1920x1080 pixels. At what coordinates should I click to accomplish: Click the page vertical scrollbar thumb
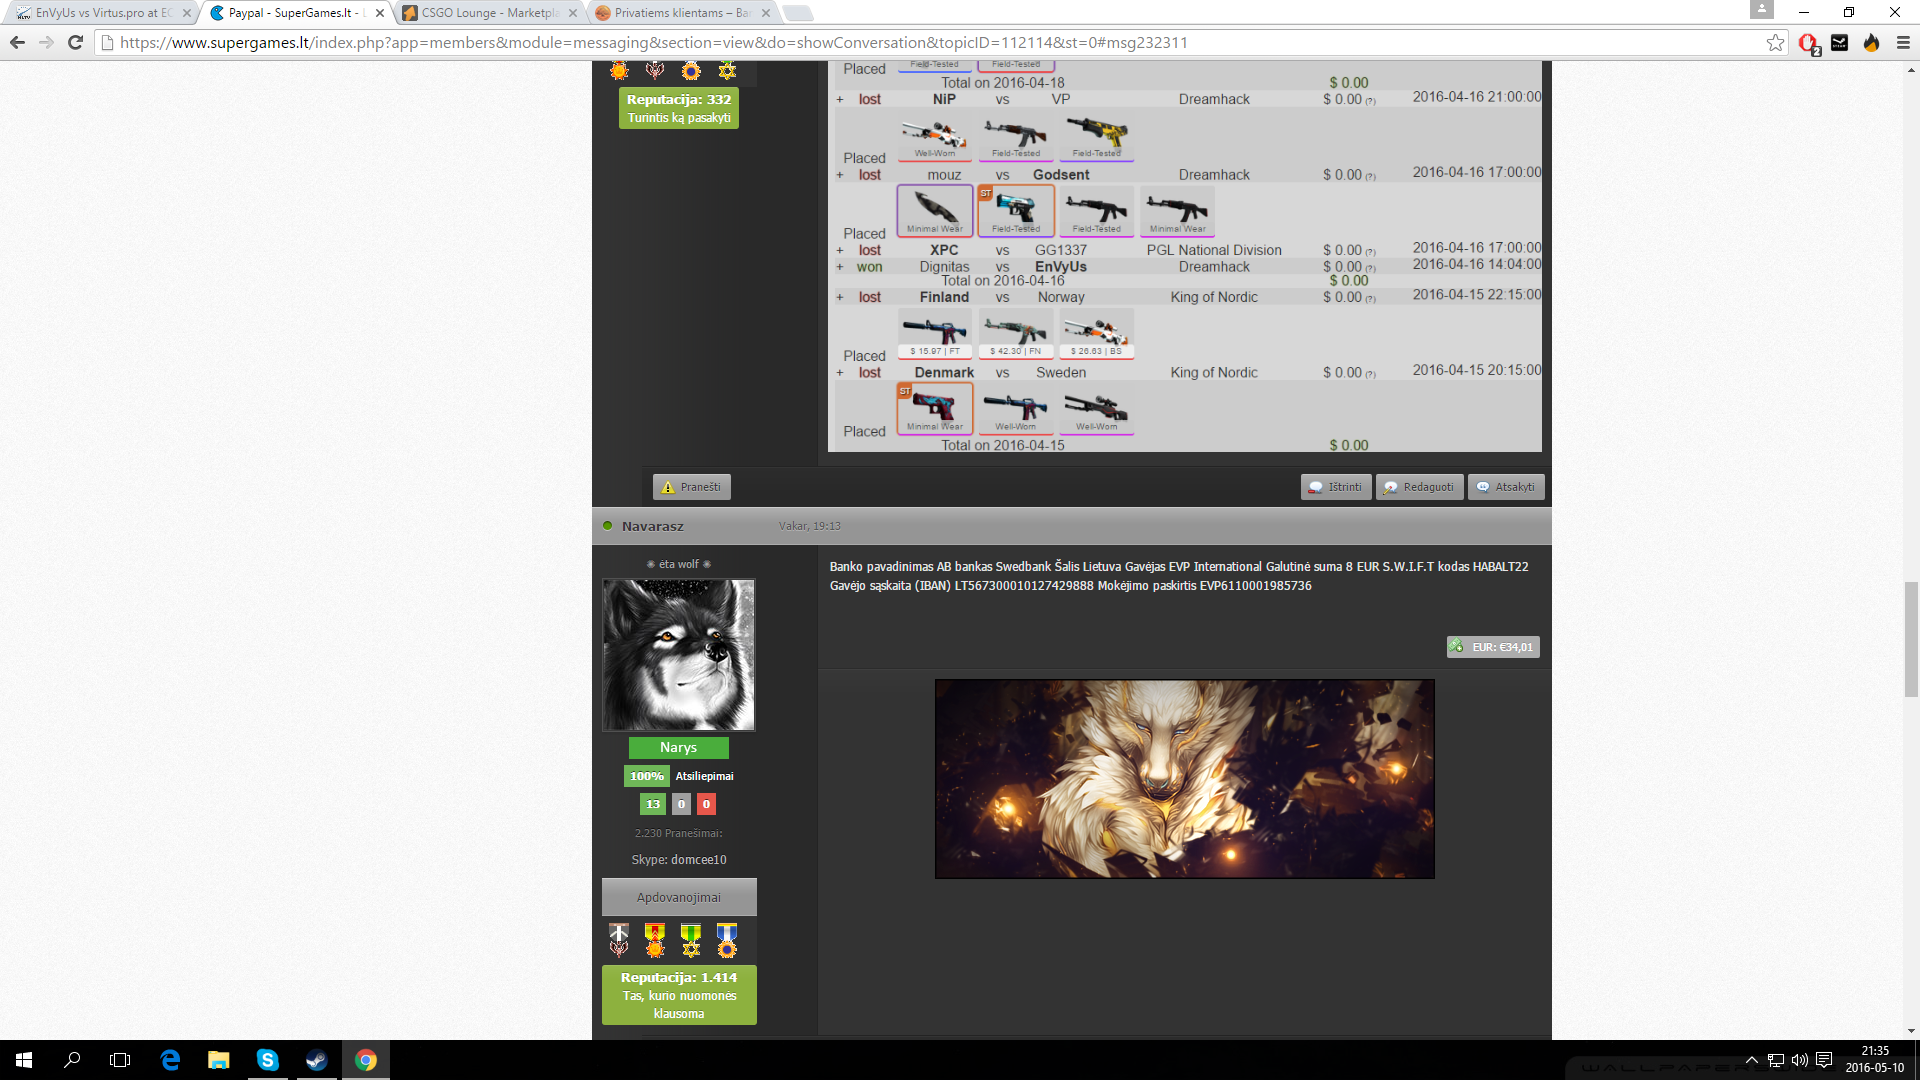[x=1911, y=638]
